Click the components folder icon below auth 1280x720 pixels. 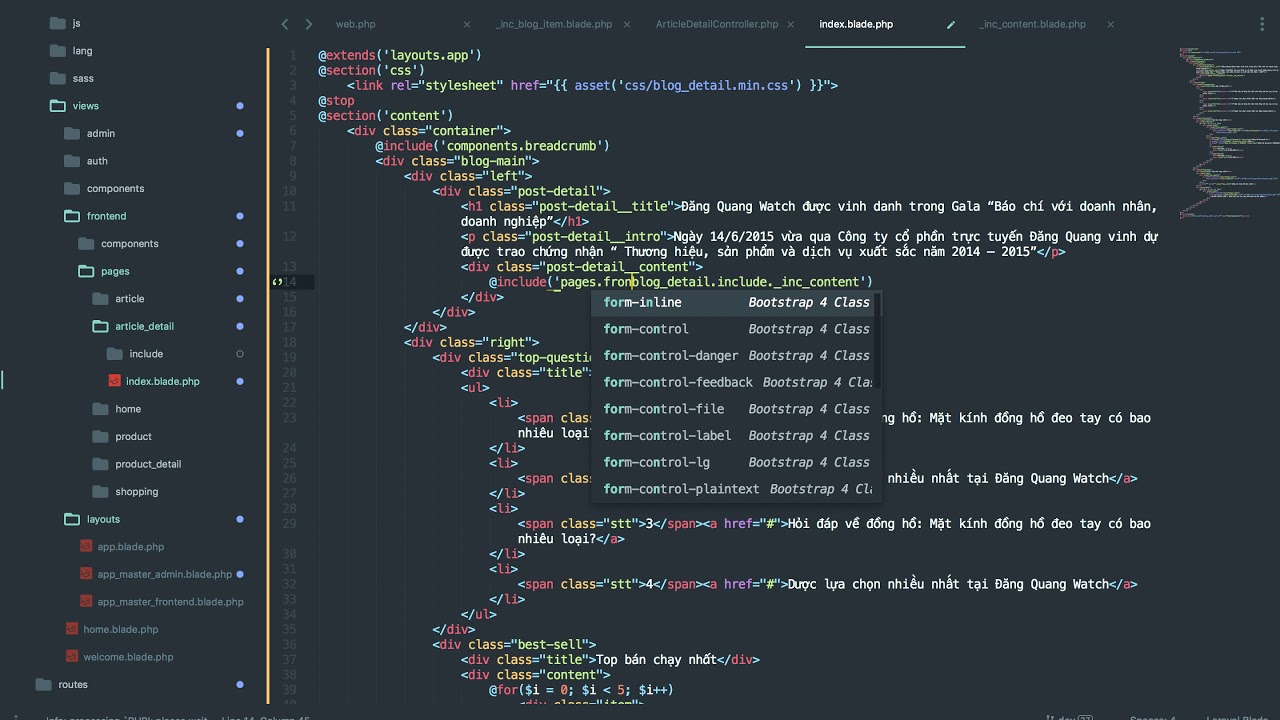click(71, 188)
